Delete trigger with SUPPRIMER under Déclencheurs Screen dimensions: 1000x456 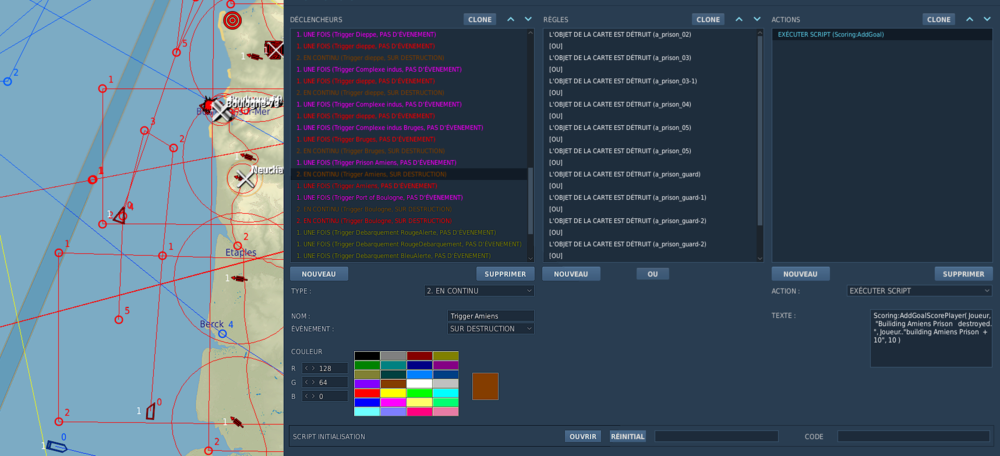tap(505, 274)
